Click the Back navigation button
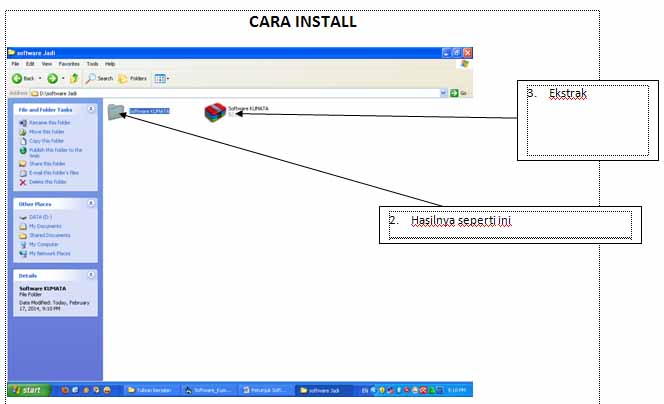Image resolution: width=664 pixels, height=404 pixels. click(23, 78)
